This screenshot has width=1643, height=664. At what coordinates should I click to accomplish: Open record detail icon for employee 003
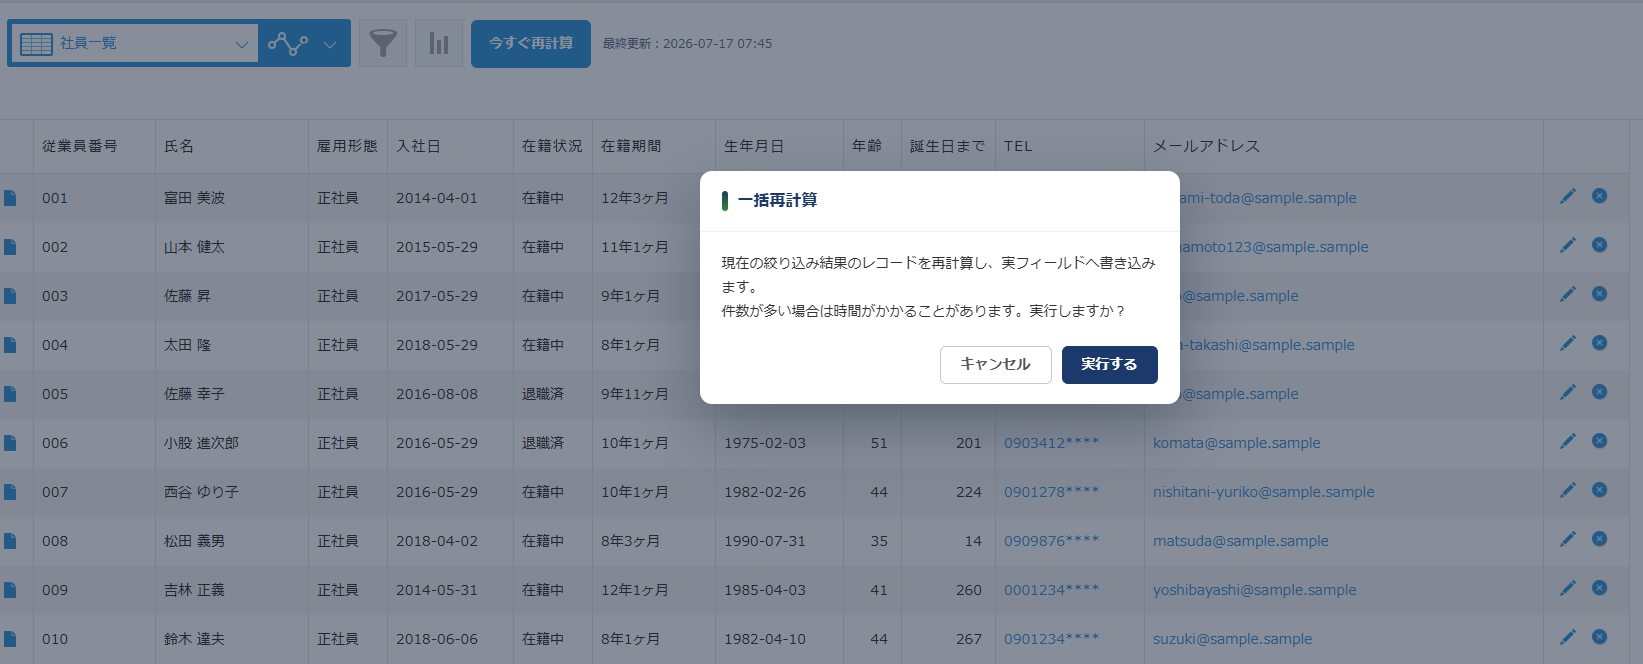click(10, 296)
